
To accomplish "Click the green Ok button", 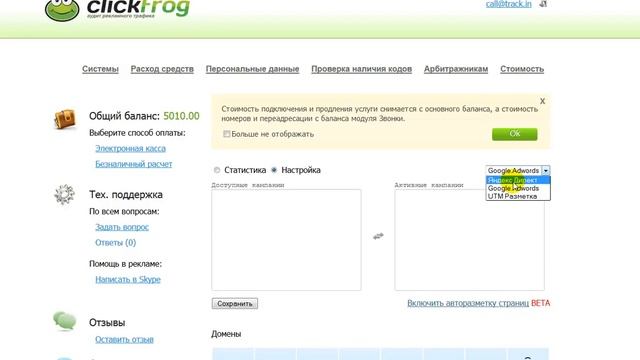I will (x=515, y=134).
